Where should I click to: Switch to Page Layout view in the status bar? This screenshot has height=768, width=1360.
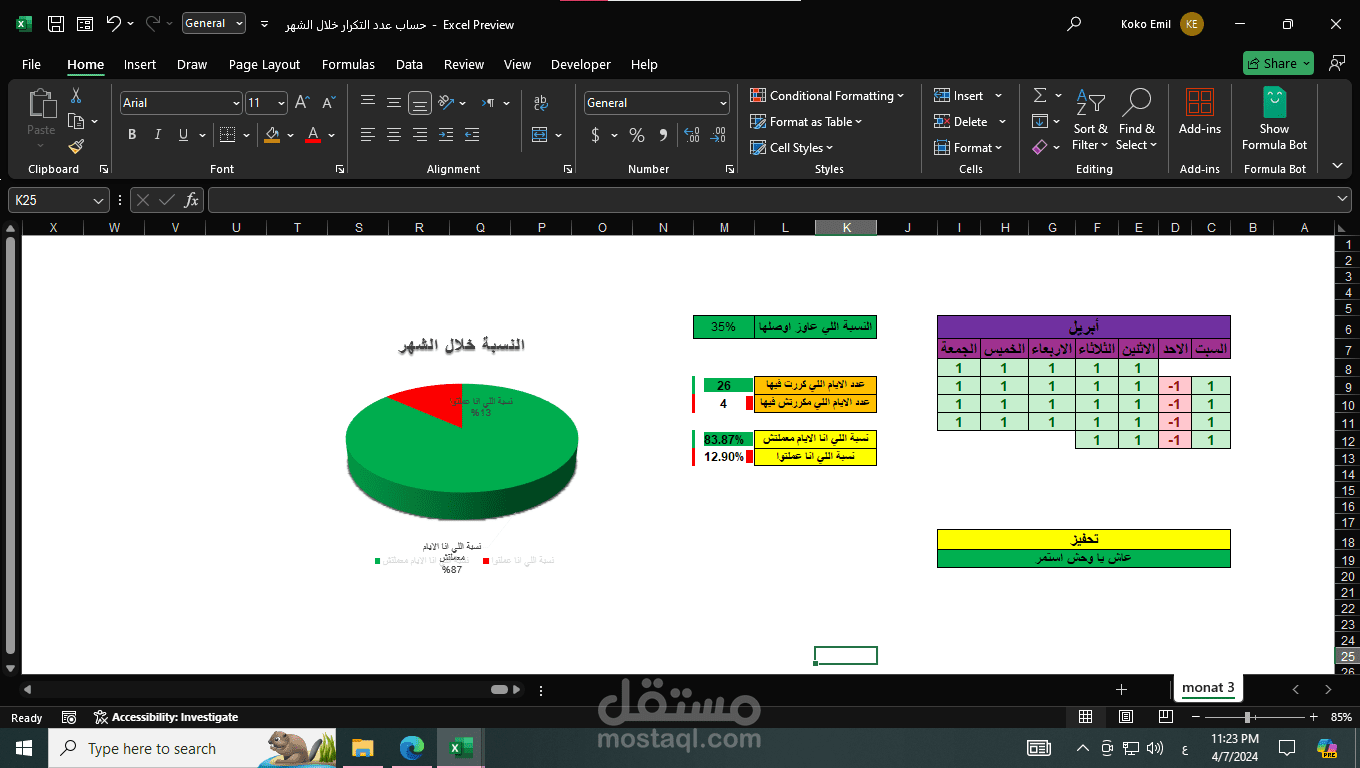(x=1126, y=717)
